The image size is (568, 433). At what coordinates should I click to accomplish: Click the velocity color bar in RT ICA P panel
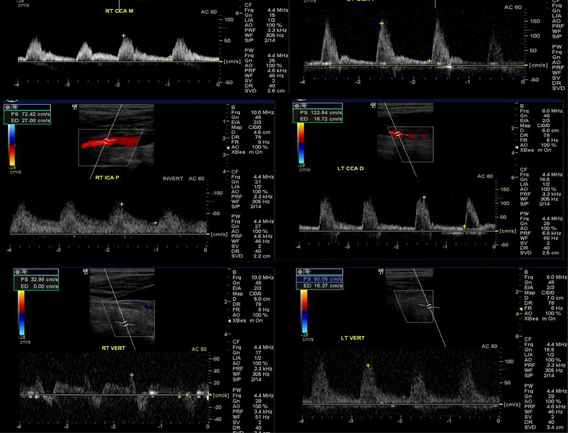[x=12, y=145]
